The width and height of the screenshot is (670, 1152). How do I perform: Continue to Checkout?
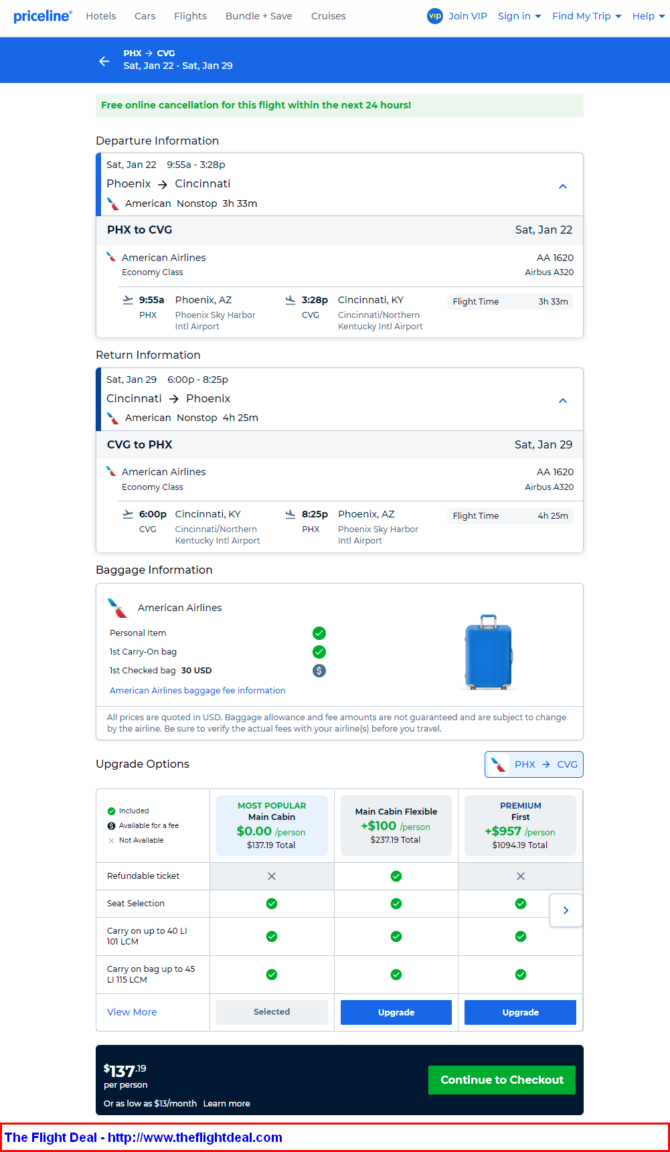pos(502,1080)
